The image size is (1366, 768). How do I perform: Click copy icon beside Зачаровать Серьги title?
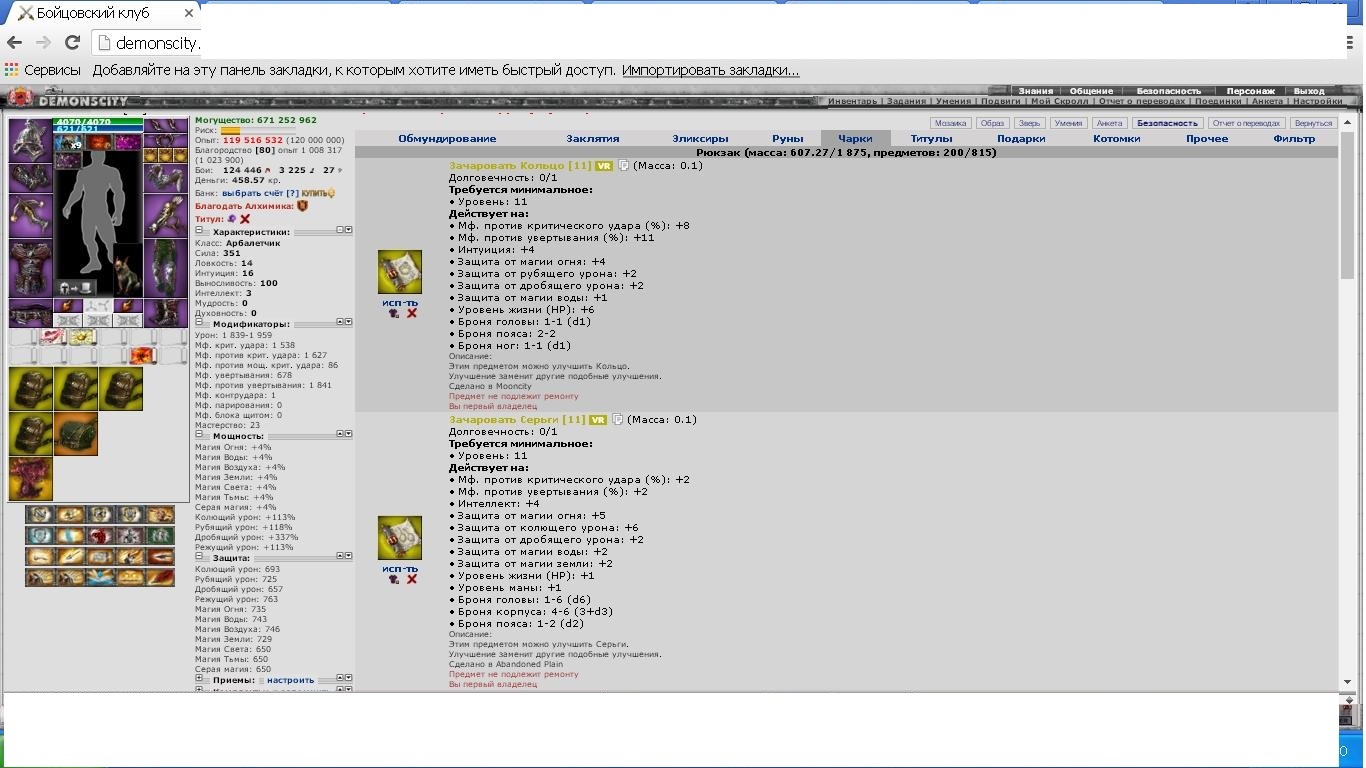(618, 420)
